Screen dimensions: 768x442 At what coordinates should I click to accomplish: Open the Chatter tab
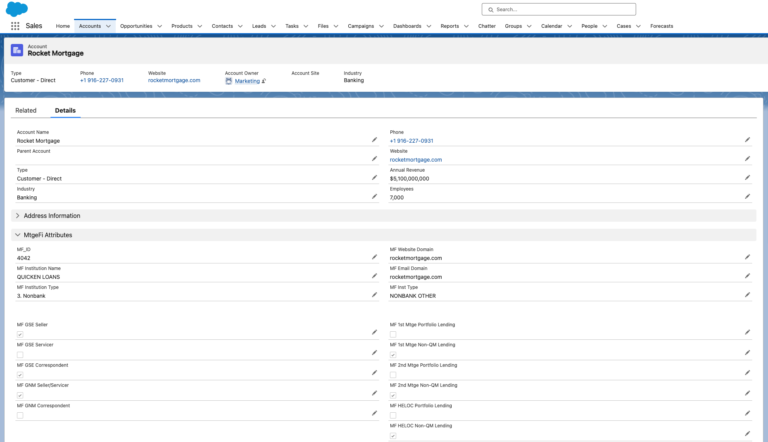pyautogui.click(x=487, y=26)
